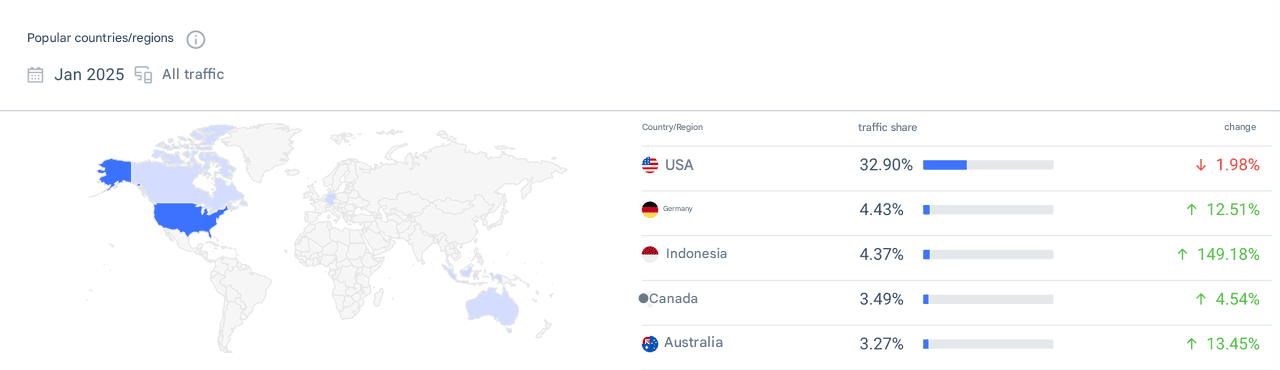
Task: Click the calendar icon beside Jan 2025
Action: [35, 74]
